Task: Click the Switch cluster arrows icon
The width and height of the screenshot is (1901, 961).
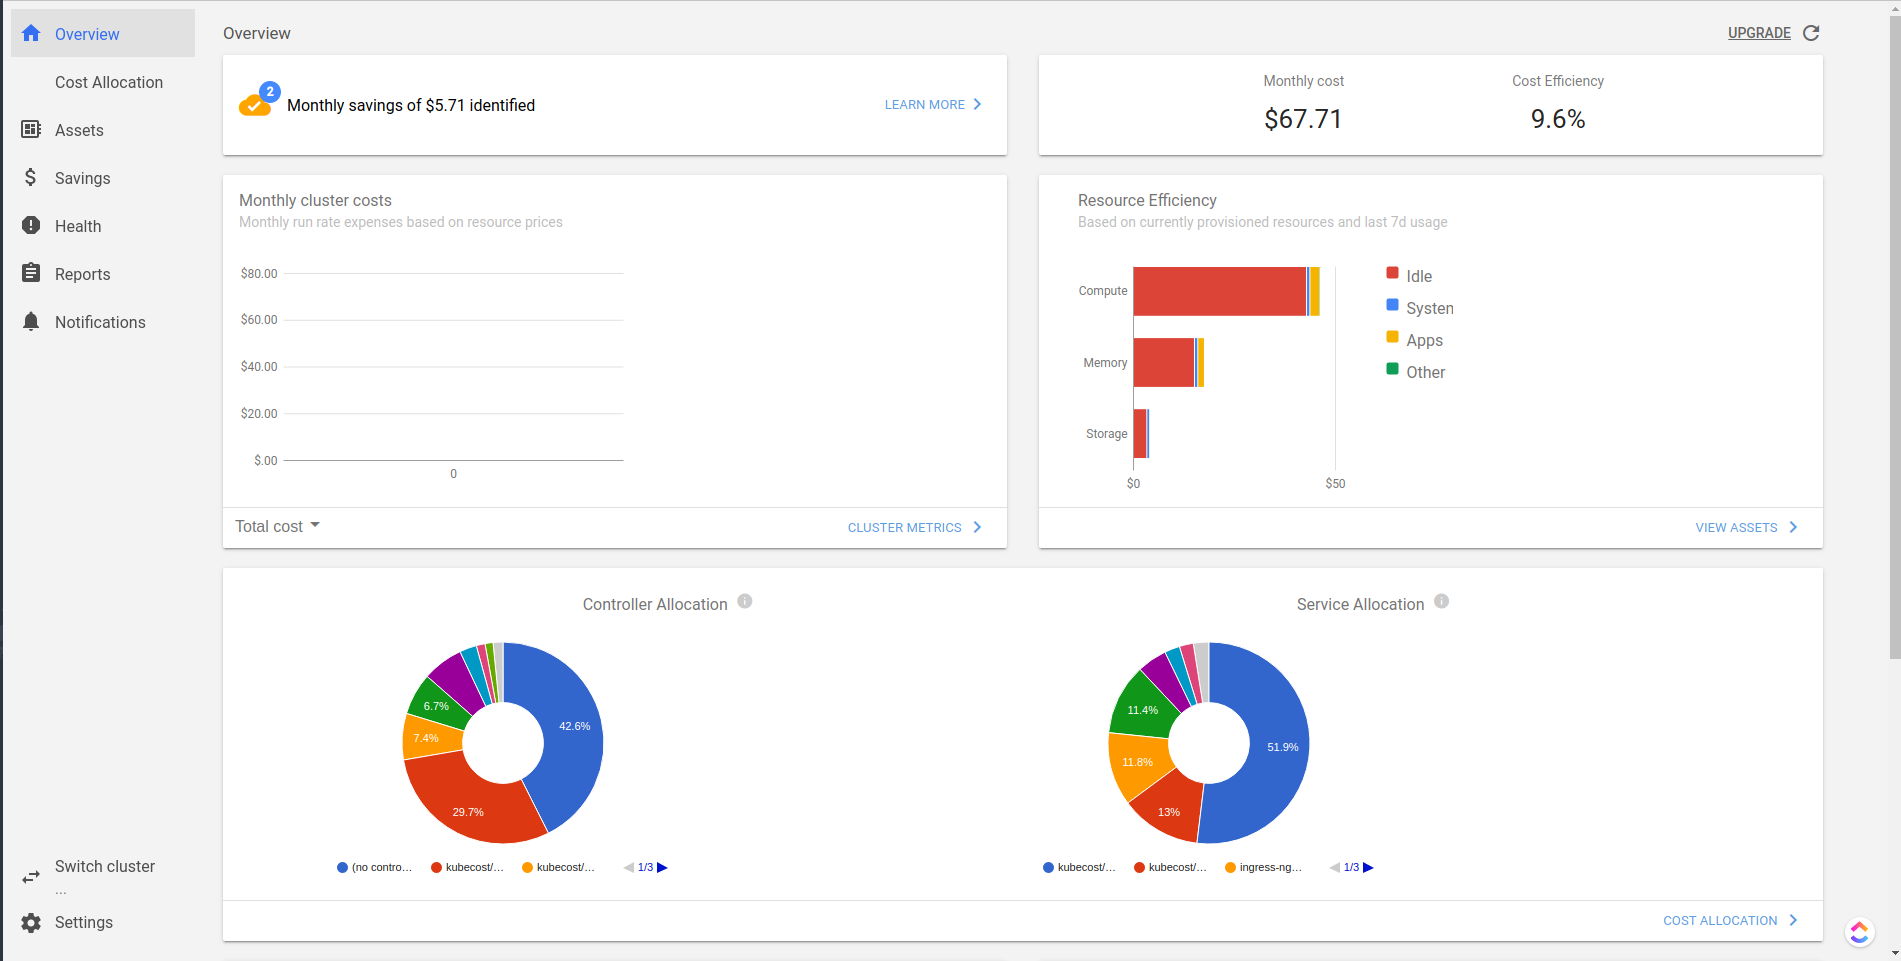Action: tap(30, 876)
